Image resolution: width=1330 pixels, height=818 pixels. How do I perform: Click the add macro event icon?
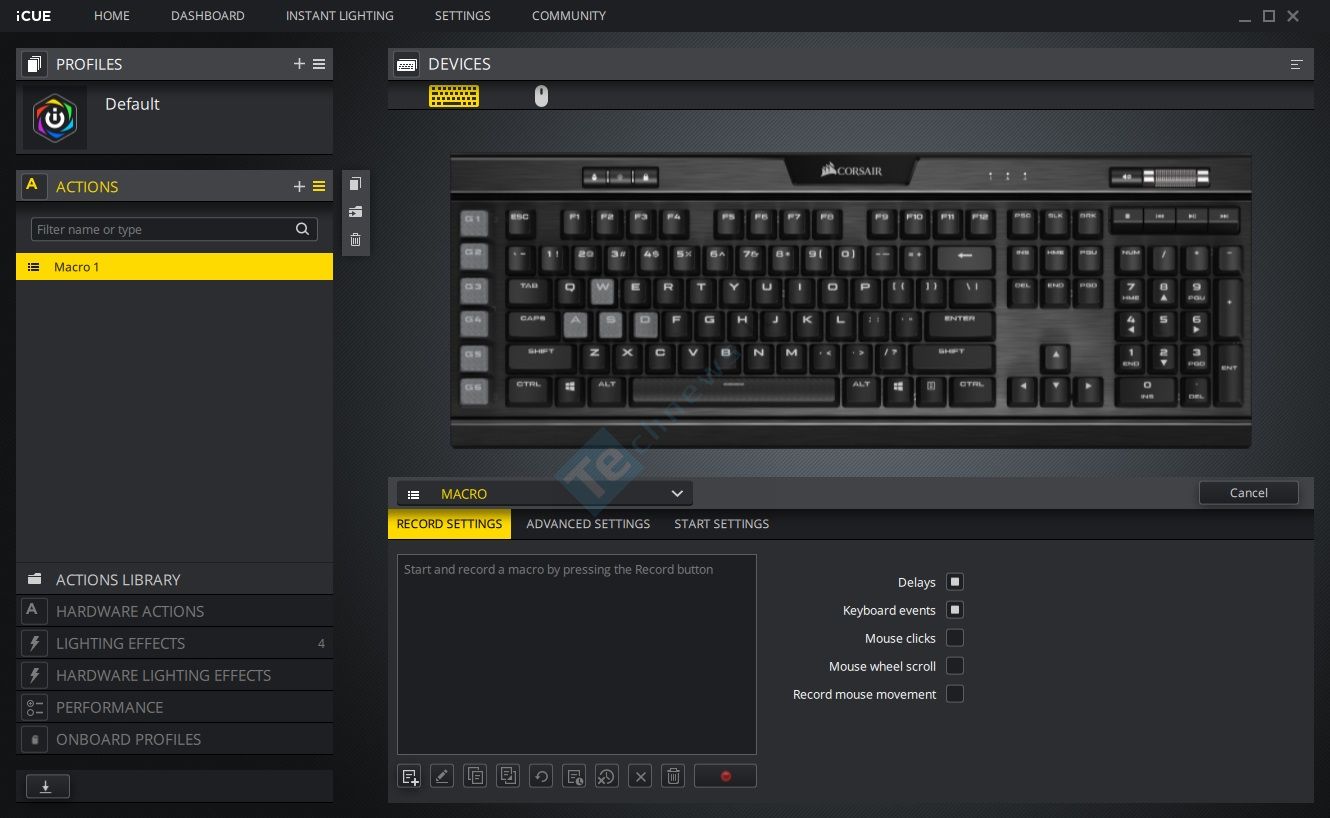pyautogui.click(x=409, y=776)
